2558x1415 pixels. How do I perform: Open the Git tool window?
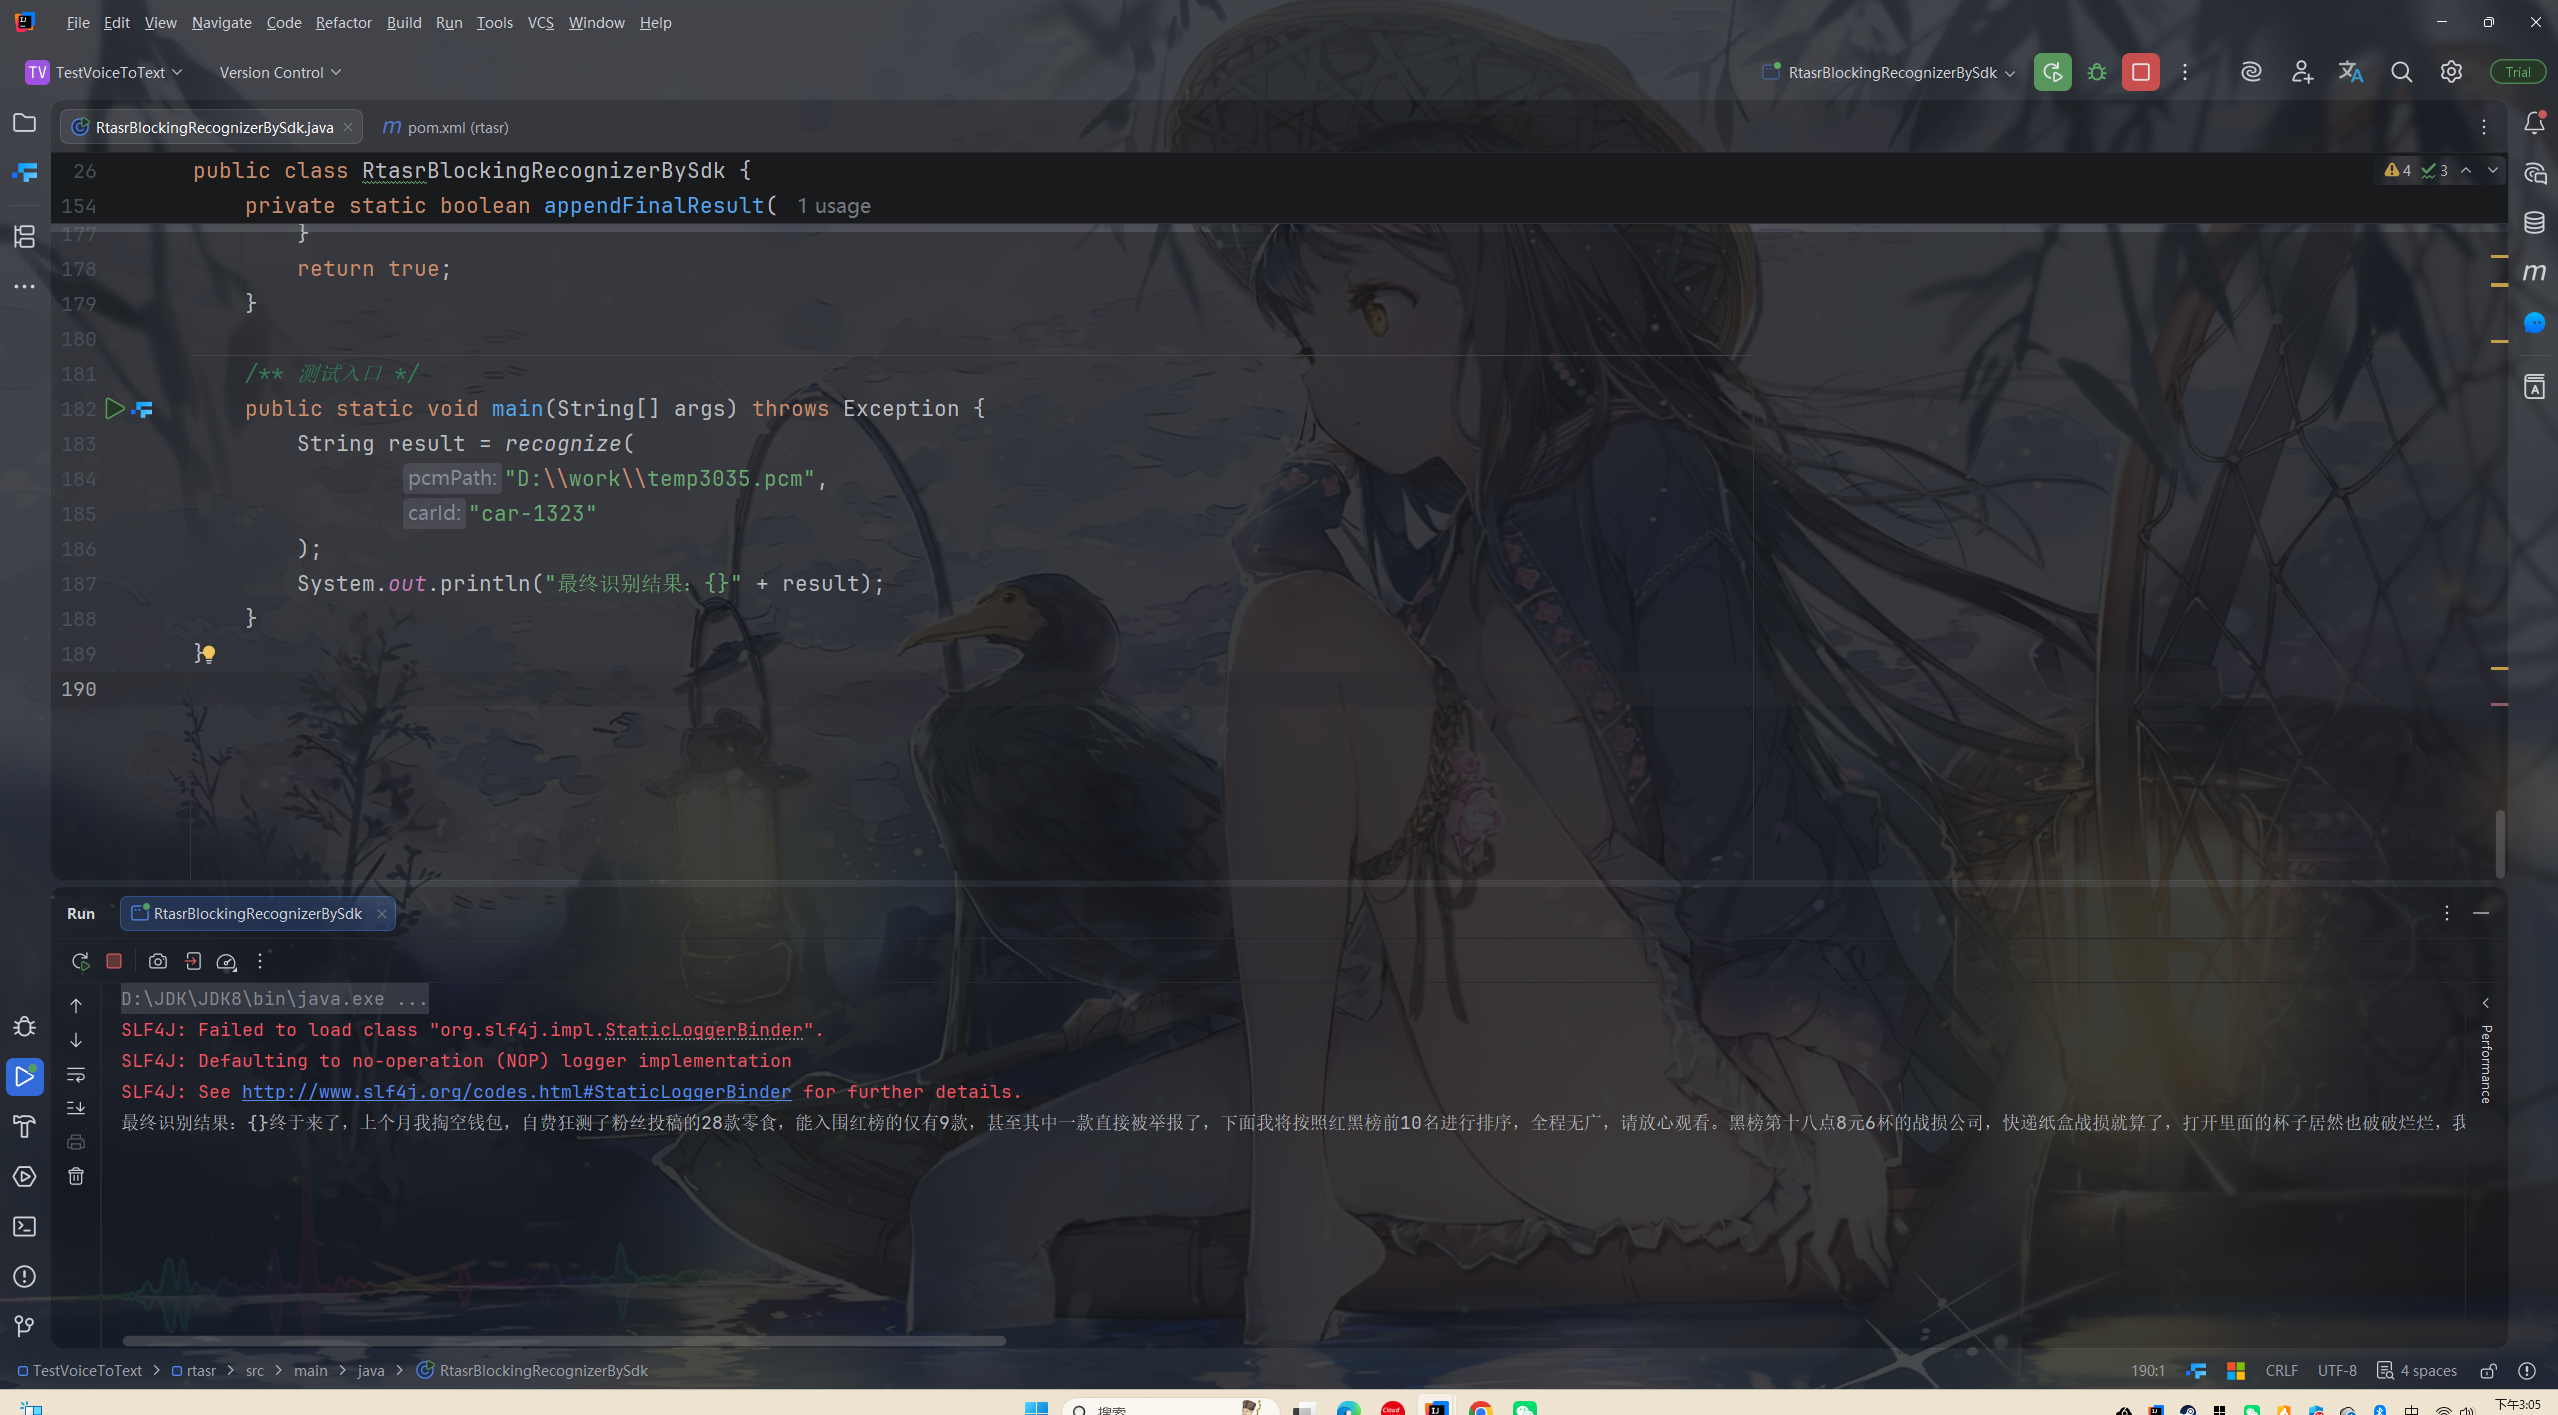(24, 1326)
